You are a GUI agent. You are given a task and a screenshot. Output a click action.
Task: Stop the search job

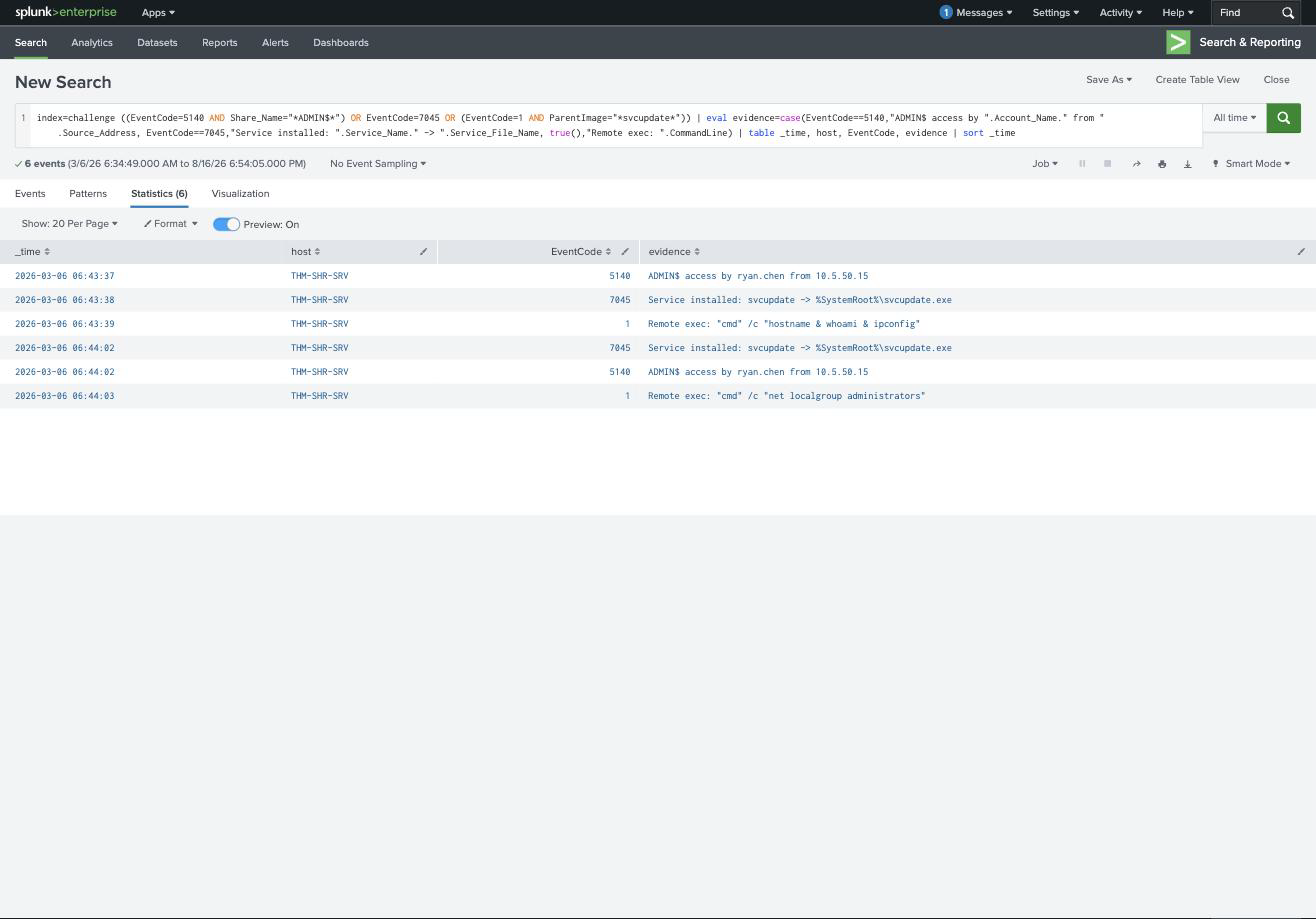pyautogui.click(x=1107, y=164)
